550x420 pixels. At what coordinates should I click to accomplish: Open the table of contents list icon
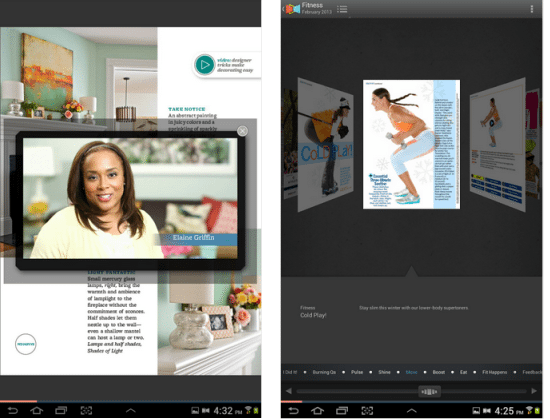342,9
